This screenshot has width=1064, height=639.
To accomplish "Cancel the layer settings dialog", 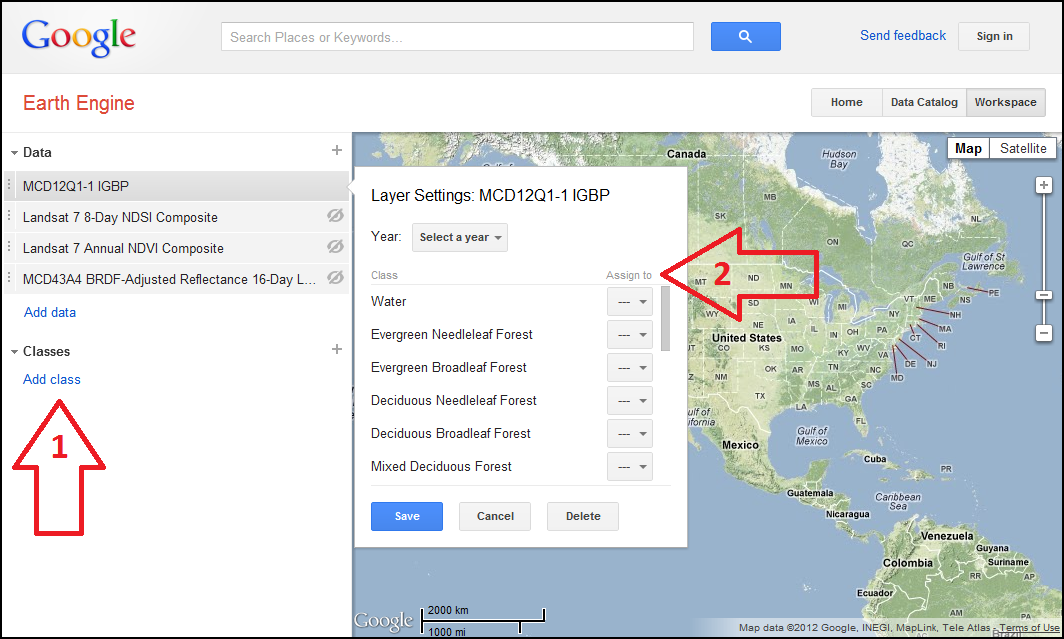I will (495, 516).
